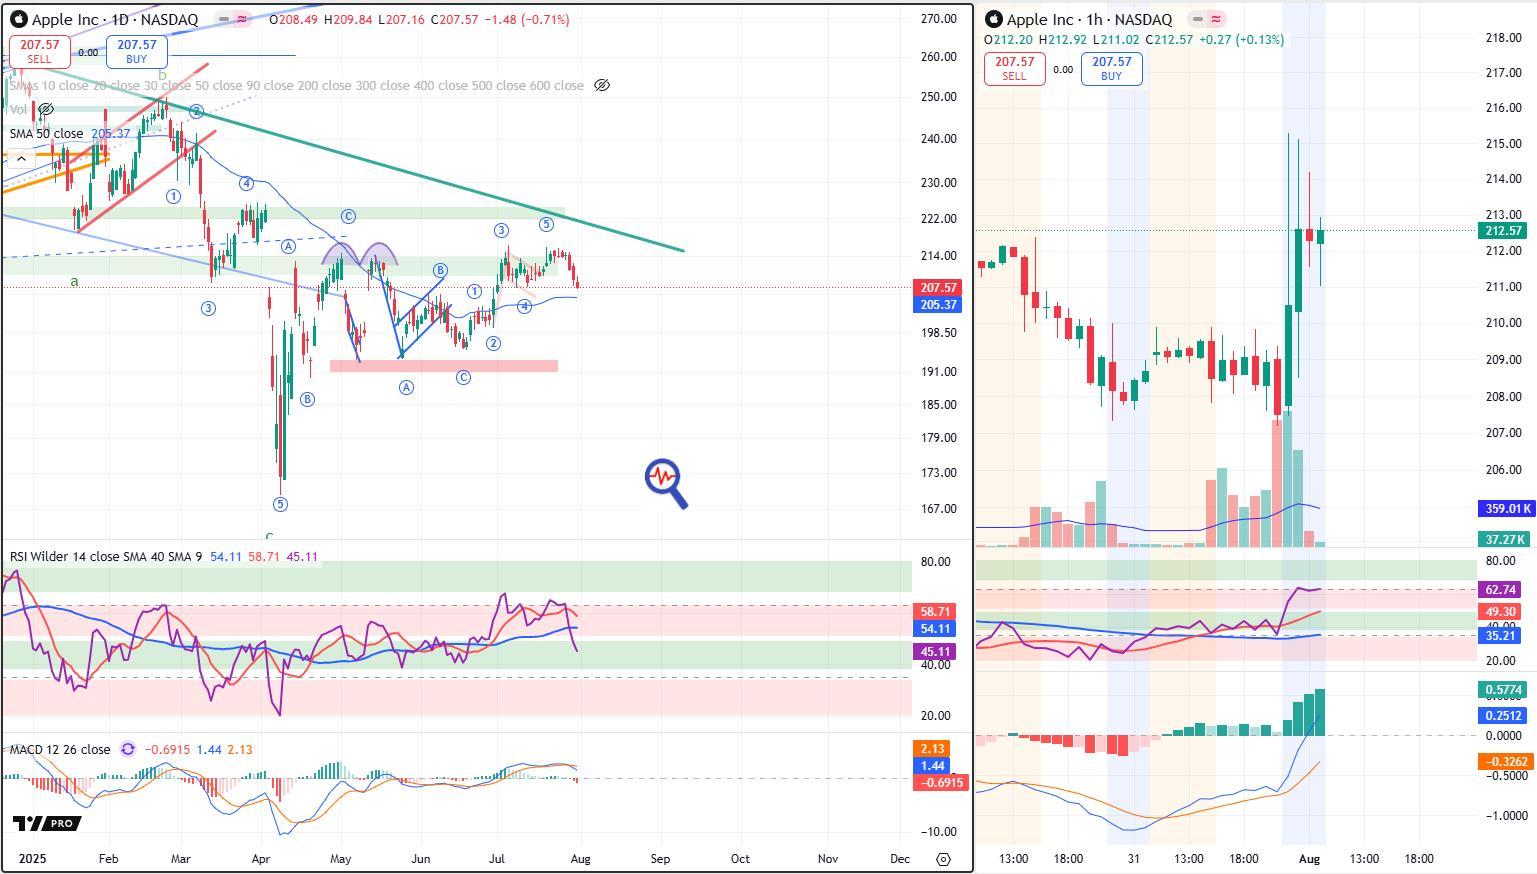Show the hidden Vol indicator via its eye icon
1537x874 pixels.
(x=45, y=109)
